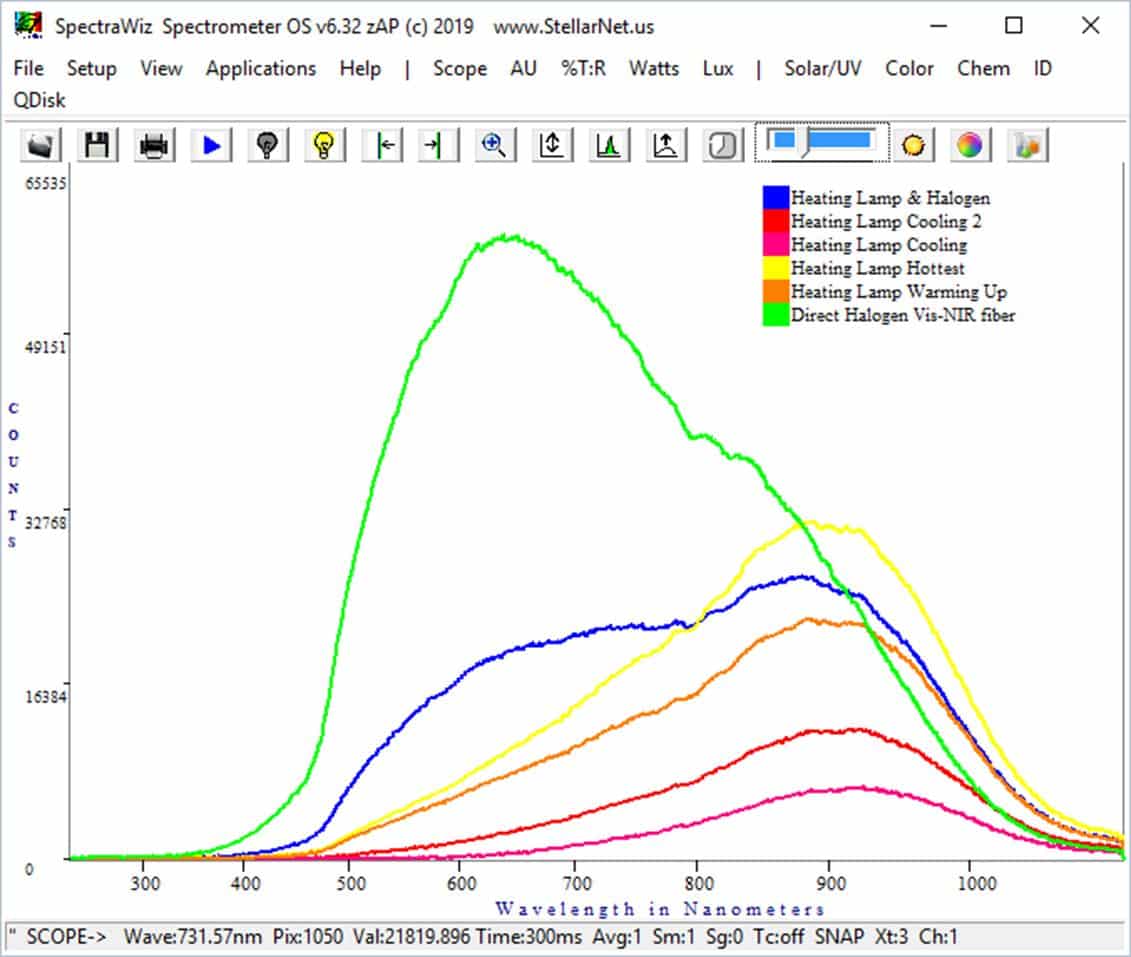1131x957 pixels.
Task: Open the Solar/UV menu item
Action: tap(822, 69)
